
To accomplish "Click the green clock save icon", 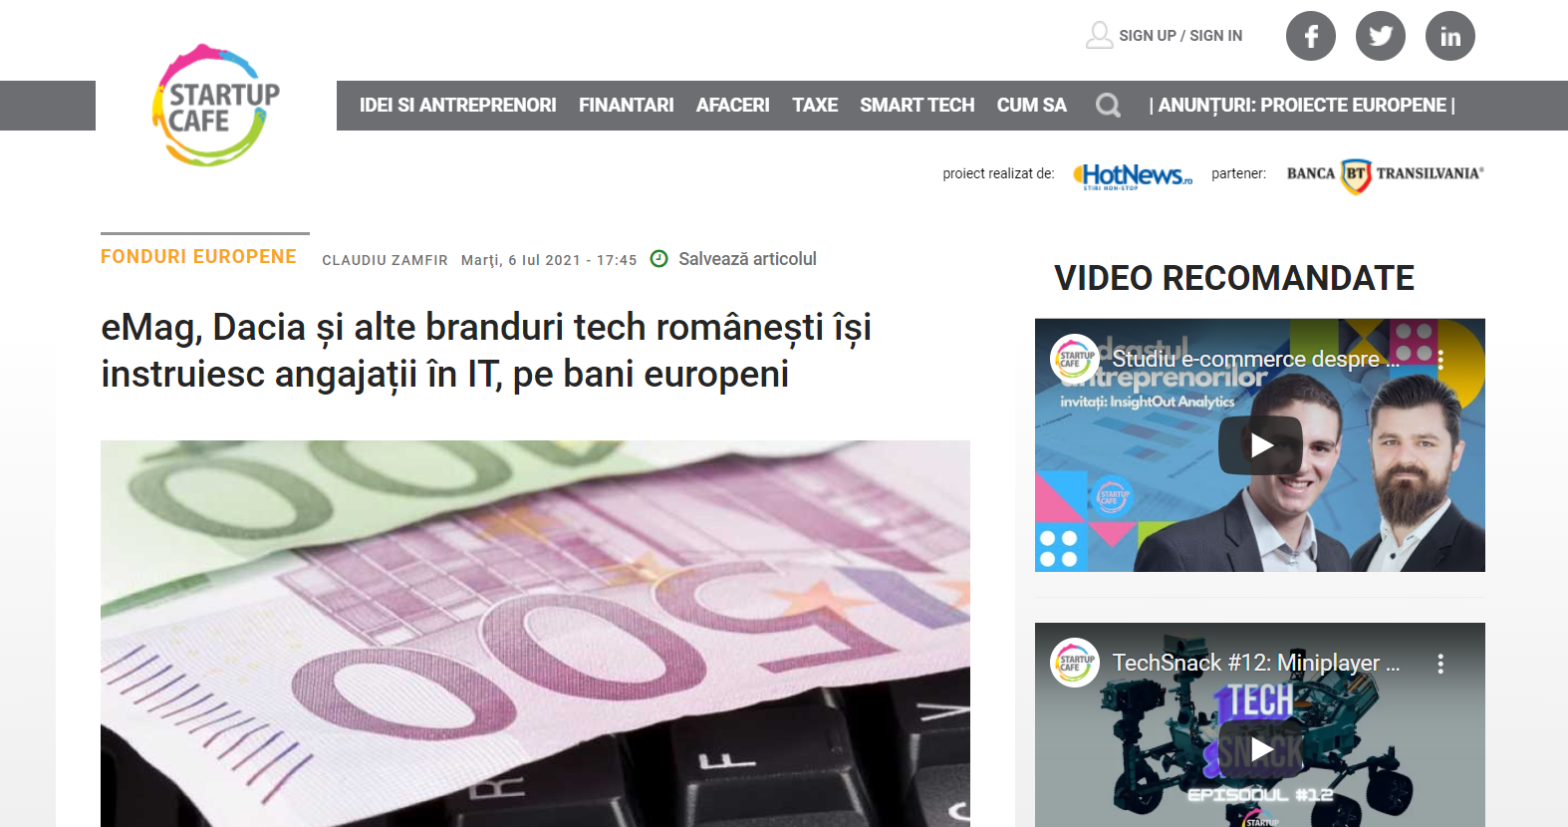I will tap(659, 259).
